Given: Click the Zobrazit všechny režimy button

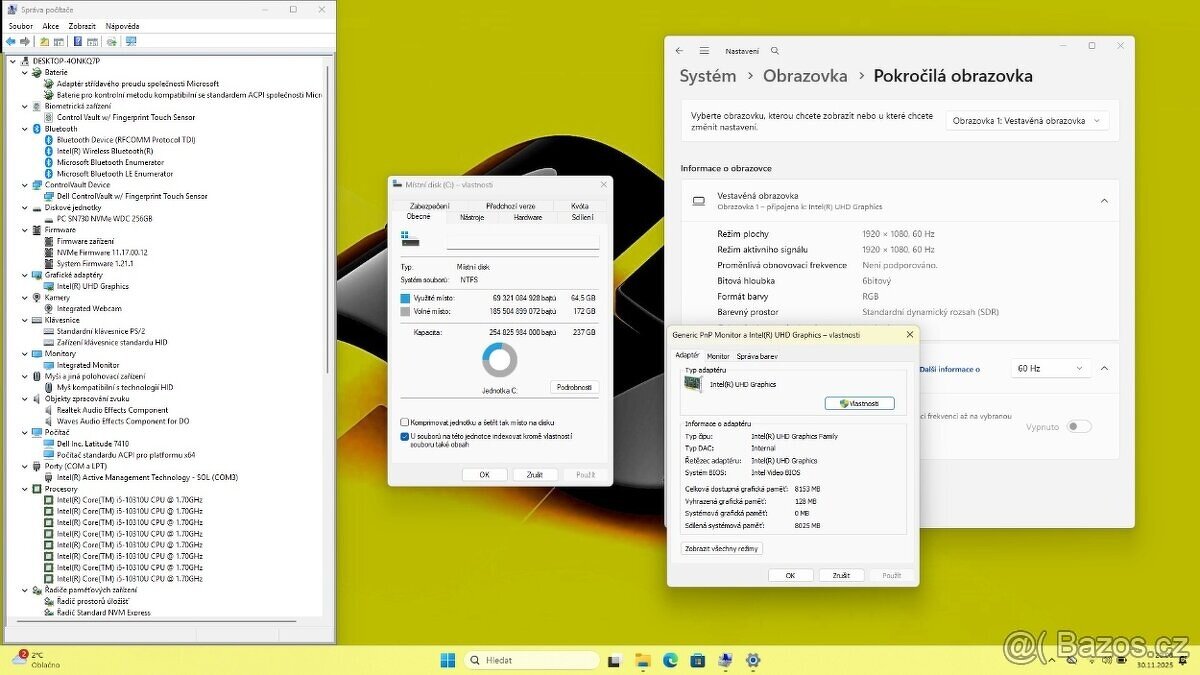Looking at the screenshot, I should (721, 548).
